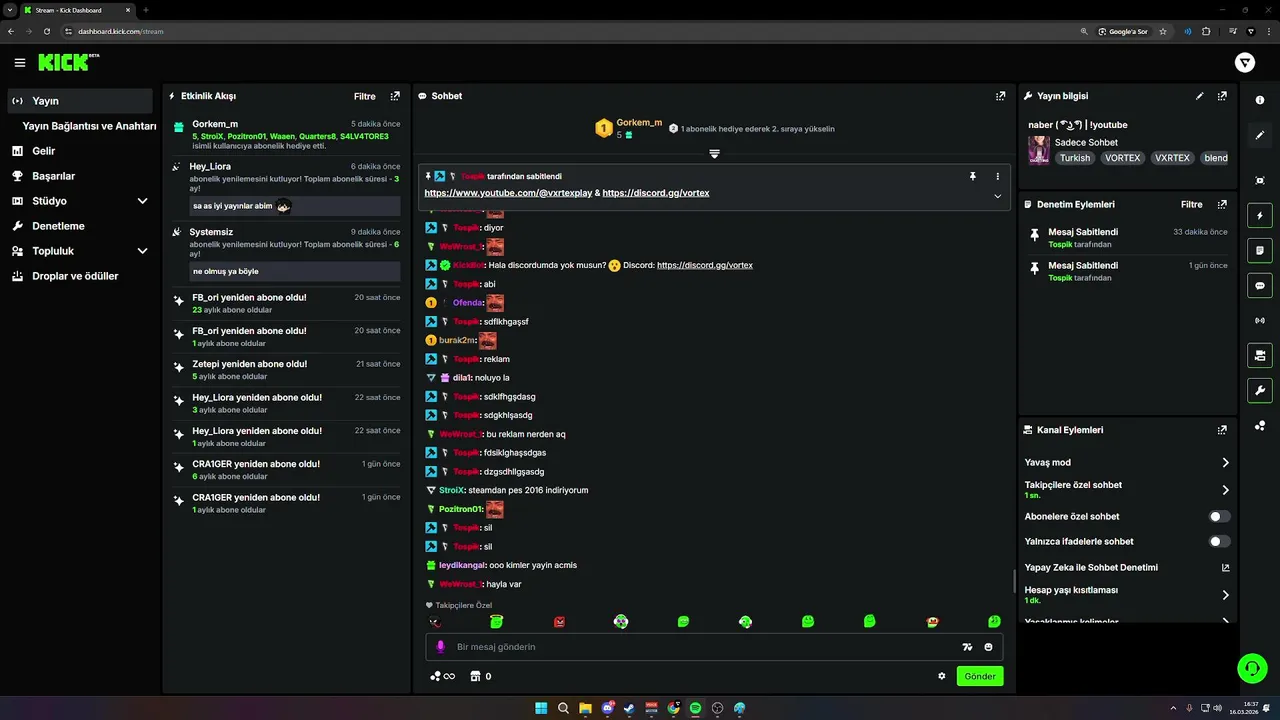
Task: Collapse the leaderboard banner arrow in chat
Action: (x=714, y=154)
